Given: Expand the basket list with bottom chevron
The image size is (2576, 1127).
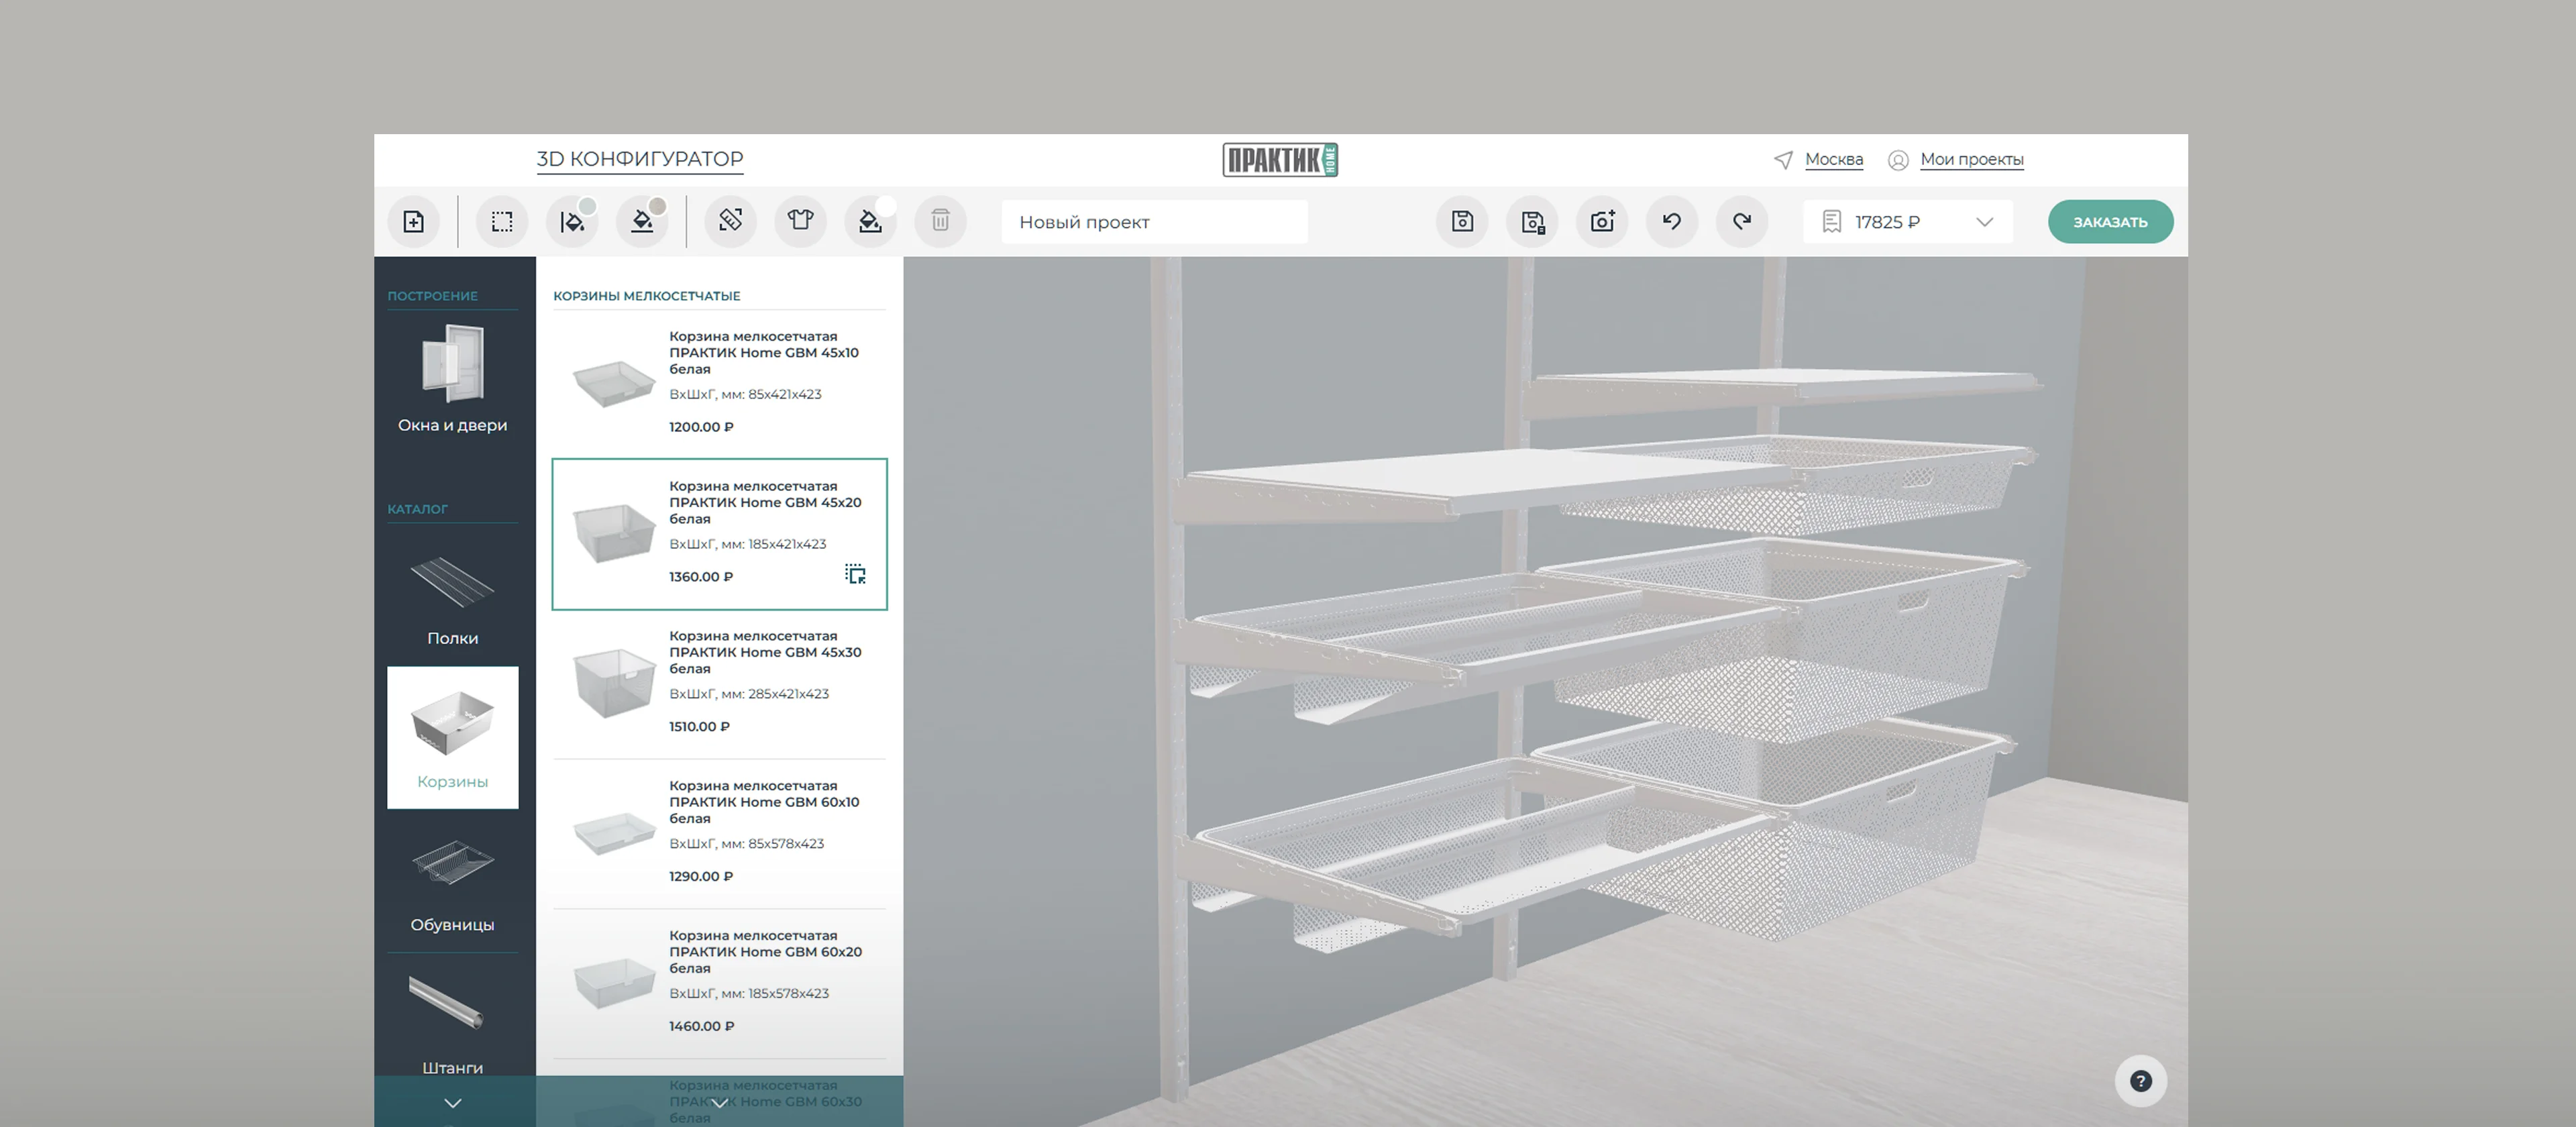Looking at the screenshot, I should 719,1103.
